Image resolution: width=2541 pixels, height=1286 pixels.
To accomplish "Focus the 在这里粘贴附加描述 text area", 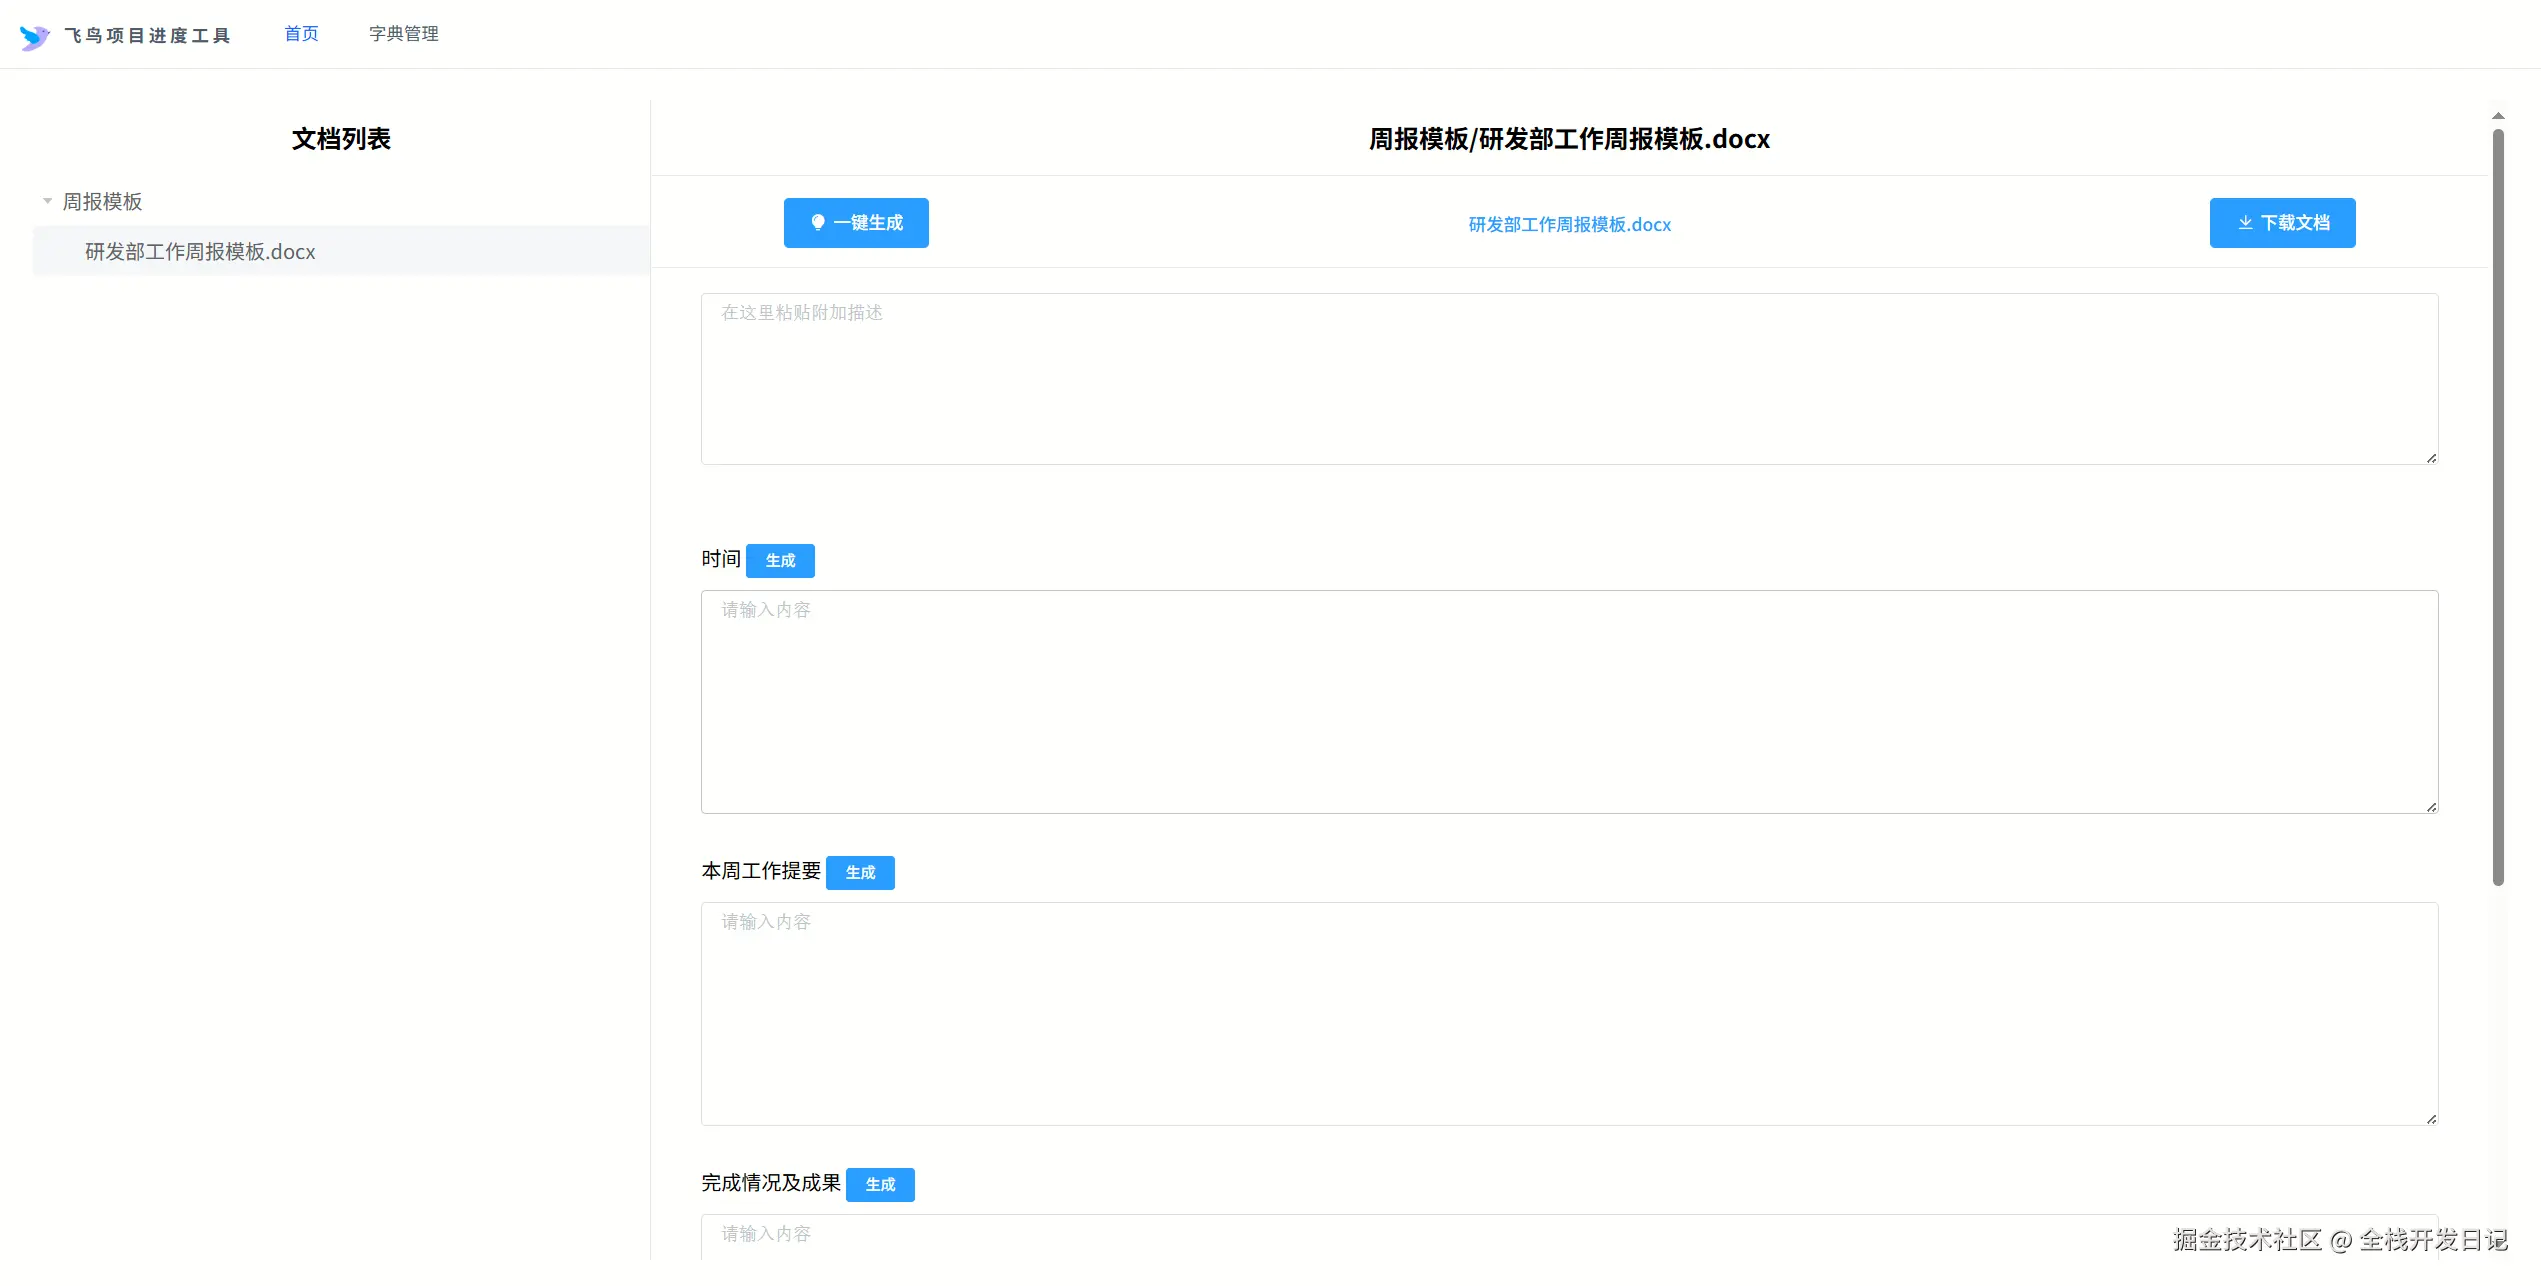I will coord(1569,378).
